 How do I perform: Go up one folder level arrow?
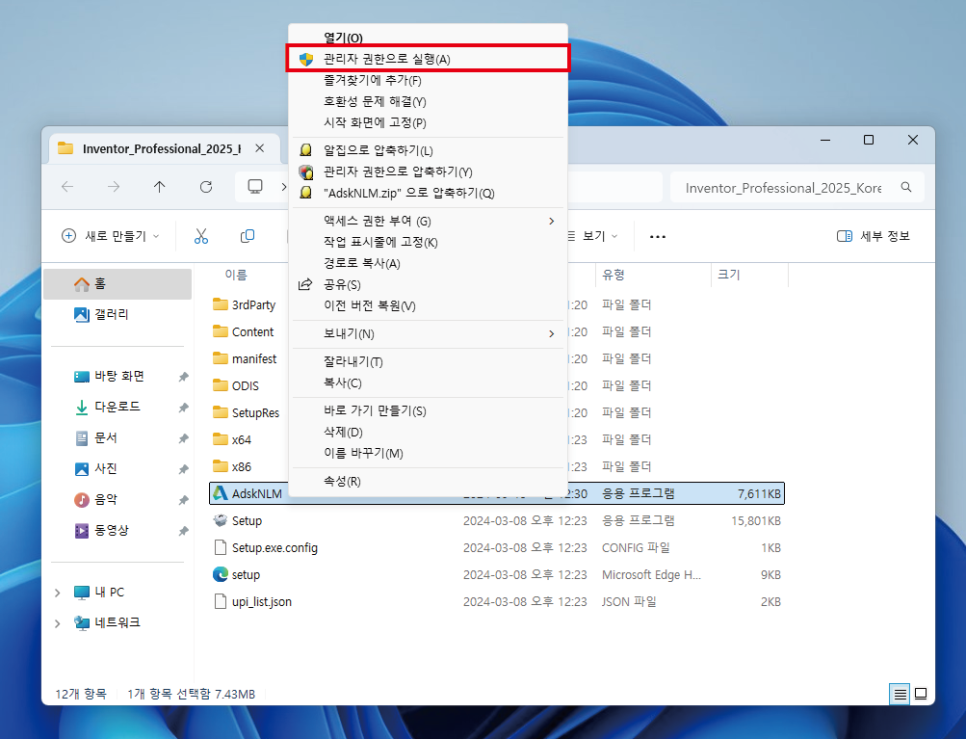[160, 187]
